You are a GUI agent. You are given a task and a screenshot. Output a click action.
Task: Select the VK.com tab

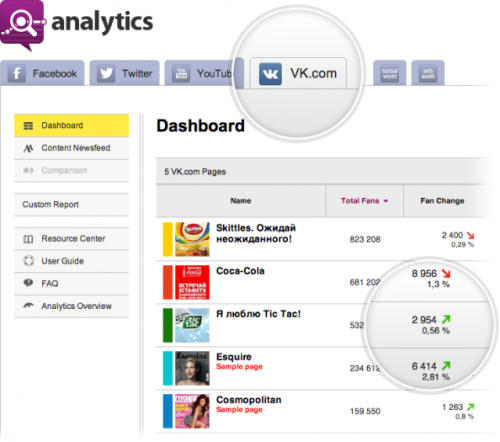tap(298, 73)
